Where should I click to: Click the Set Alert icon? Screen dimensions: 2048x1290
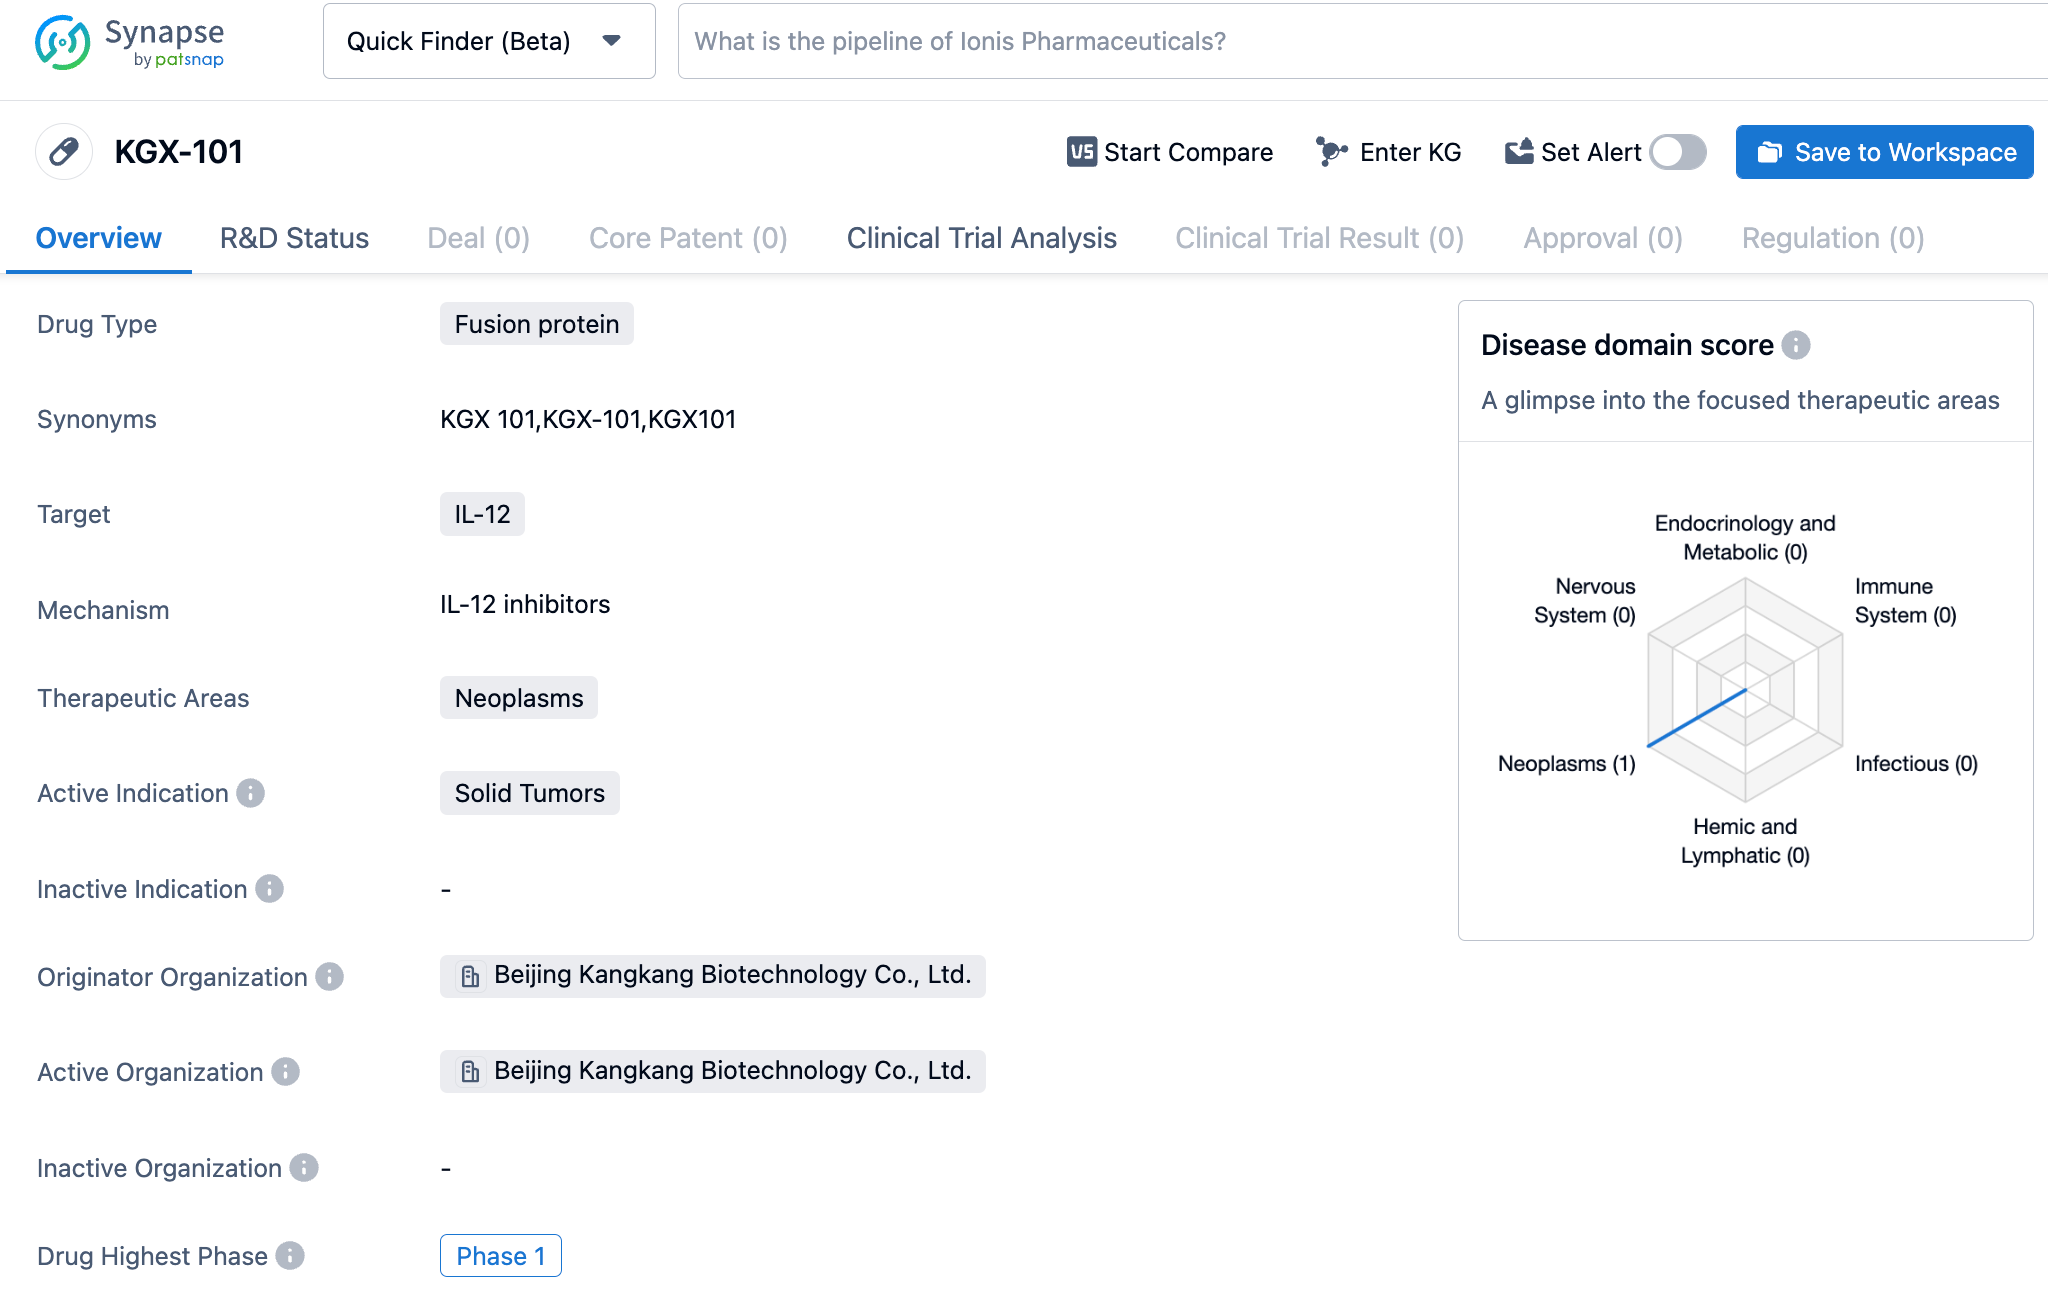point(1516,150)
